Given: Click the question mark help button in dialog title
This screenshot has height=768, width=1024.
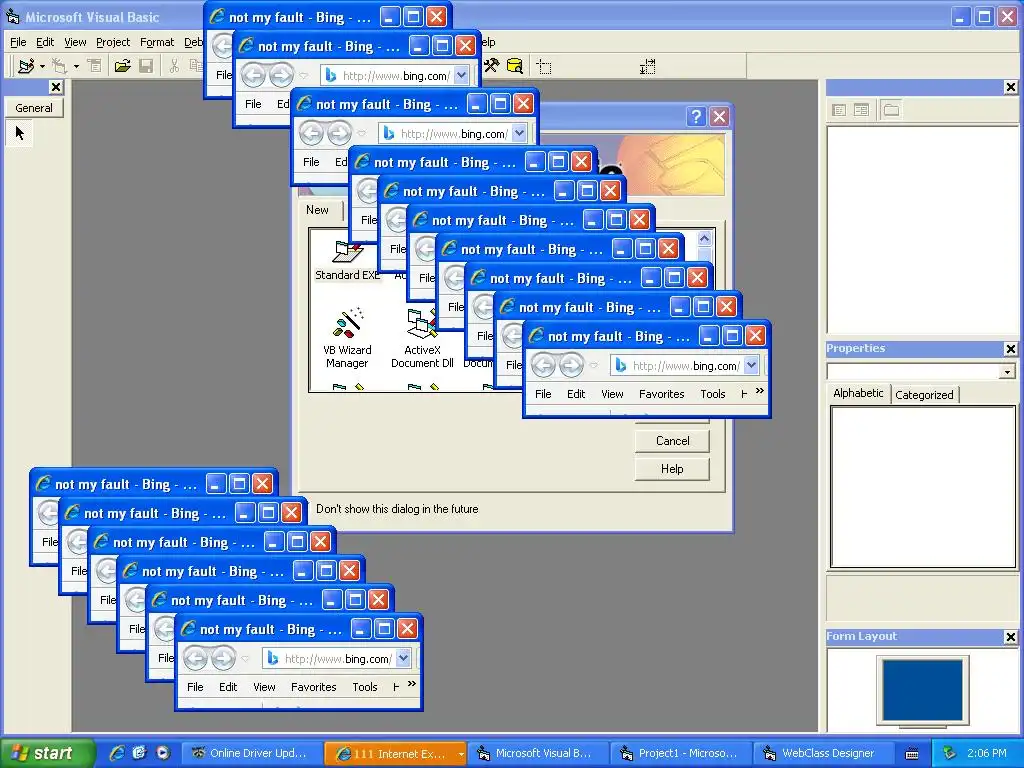Looking at the screenshot, I should point(696,117).
